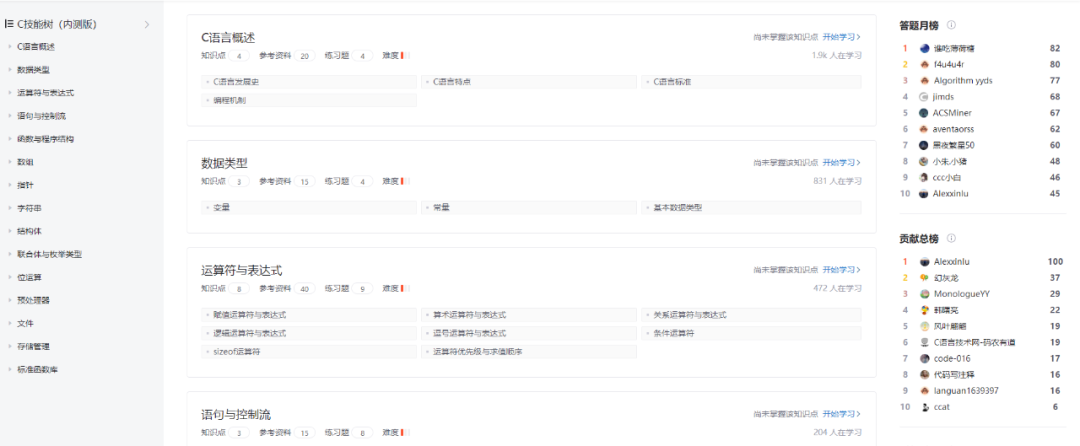Expand the 数据类型 tree item arrow
This screenshot has height=446, width=1080.
10,70
